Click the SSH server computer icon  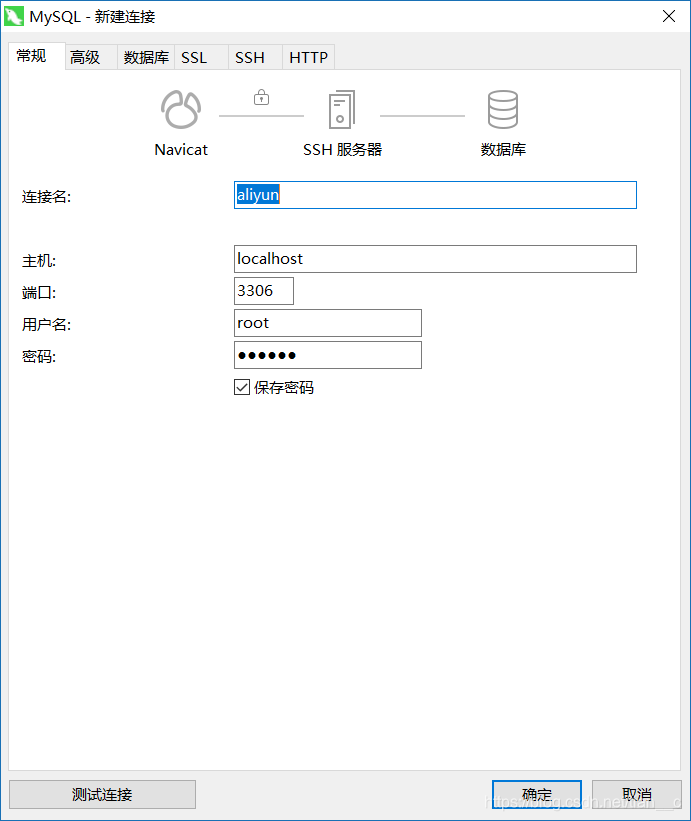pos(342,109)
